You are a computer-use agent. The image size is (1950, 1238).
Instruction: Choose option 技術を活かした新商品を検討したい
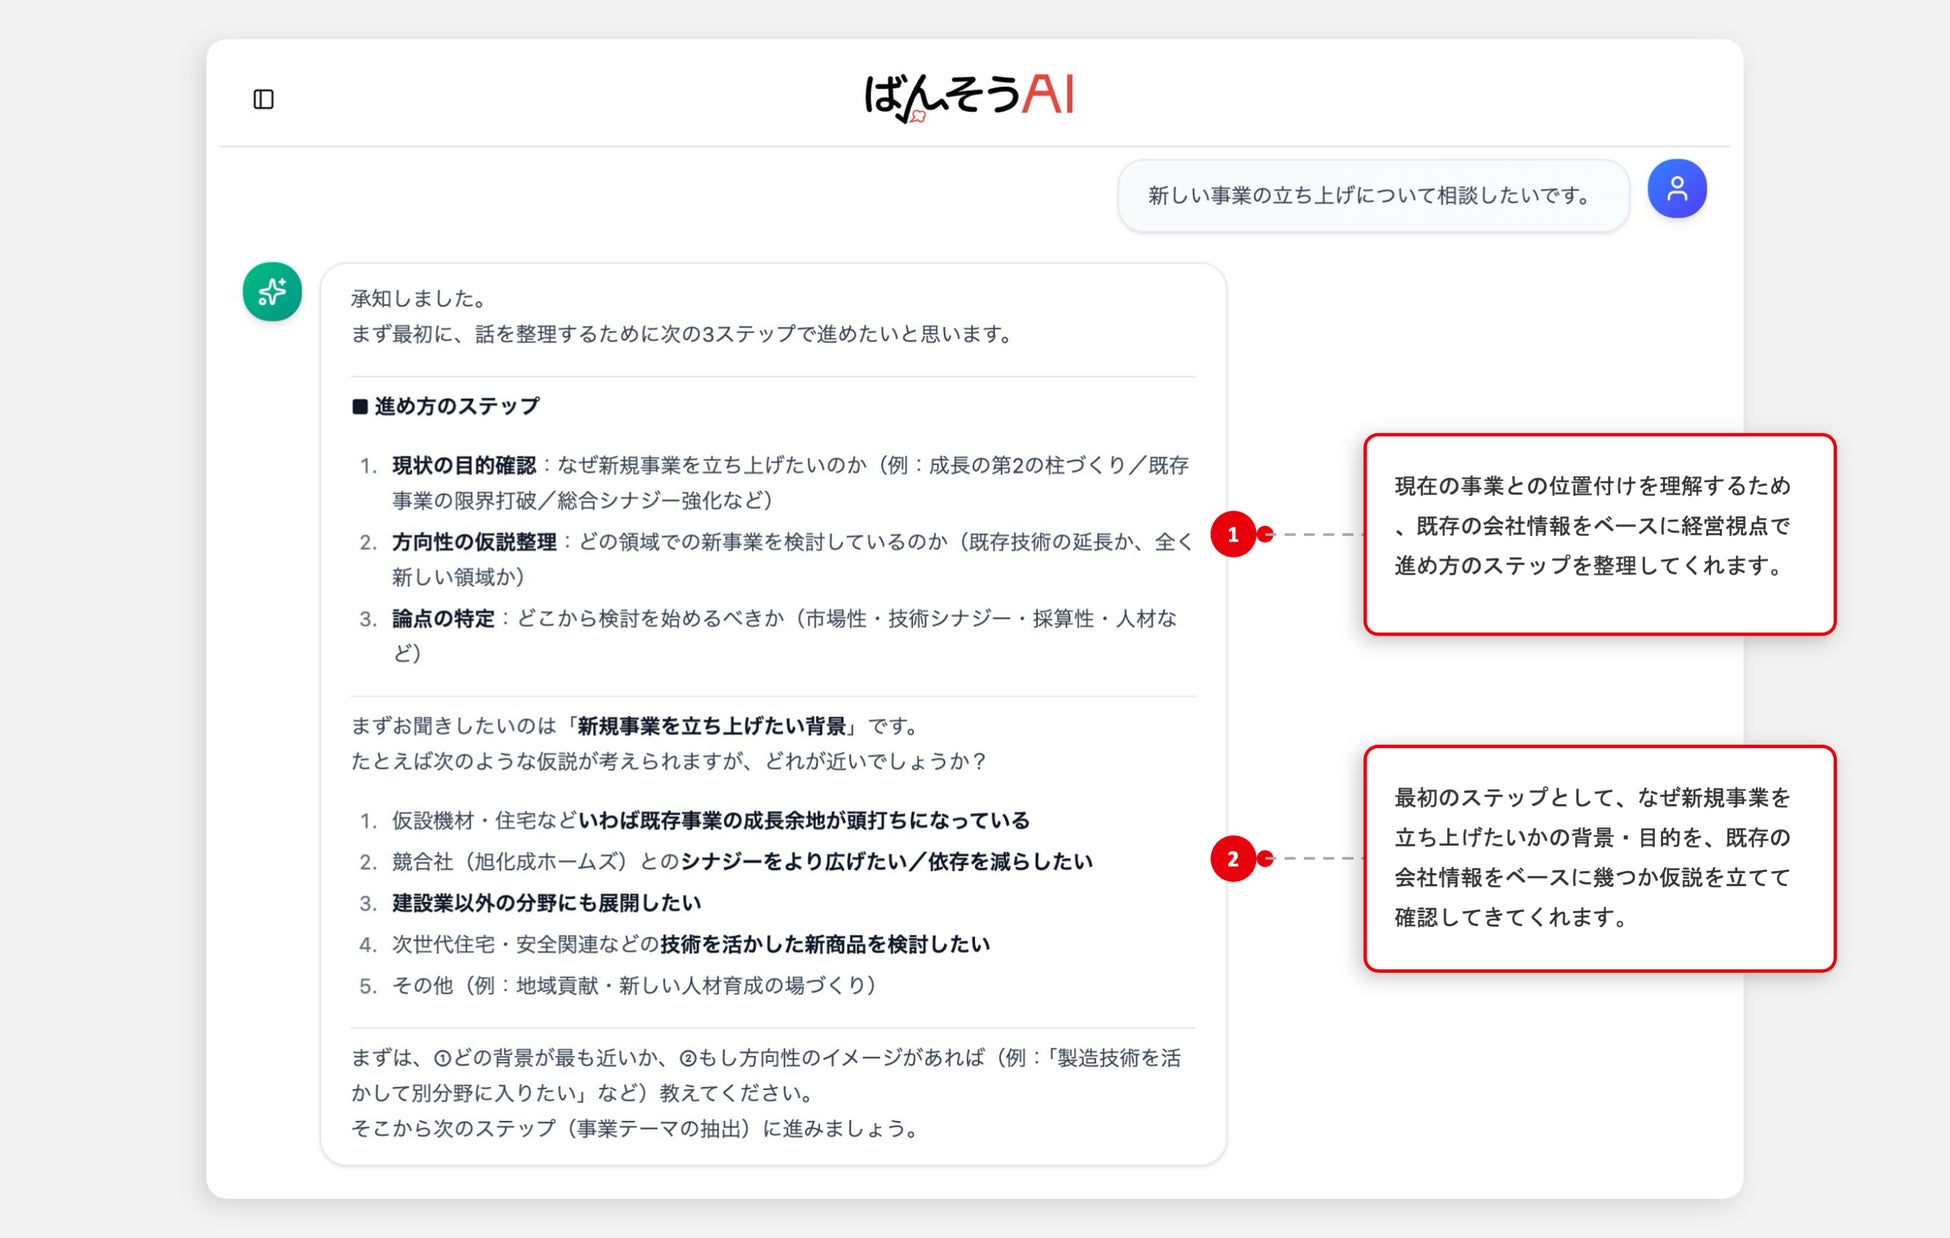pos(824,944)
